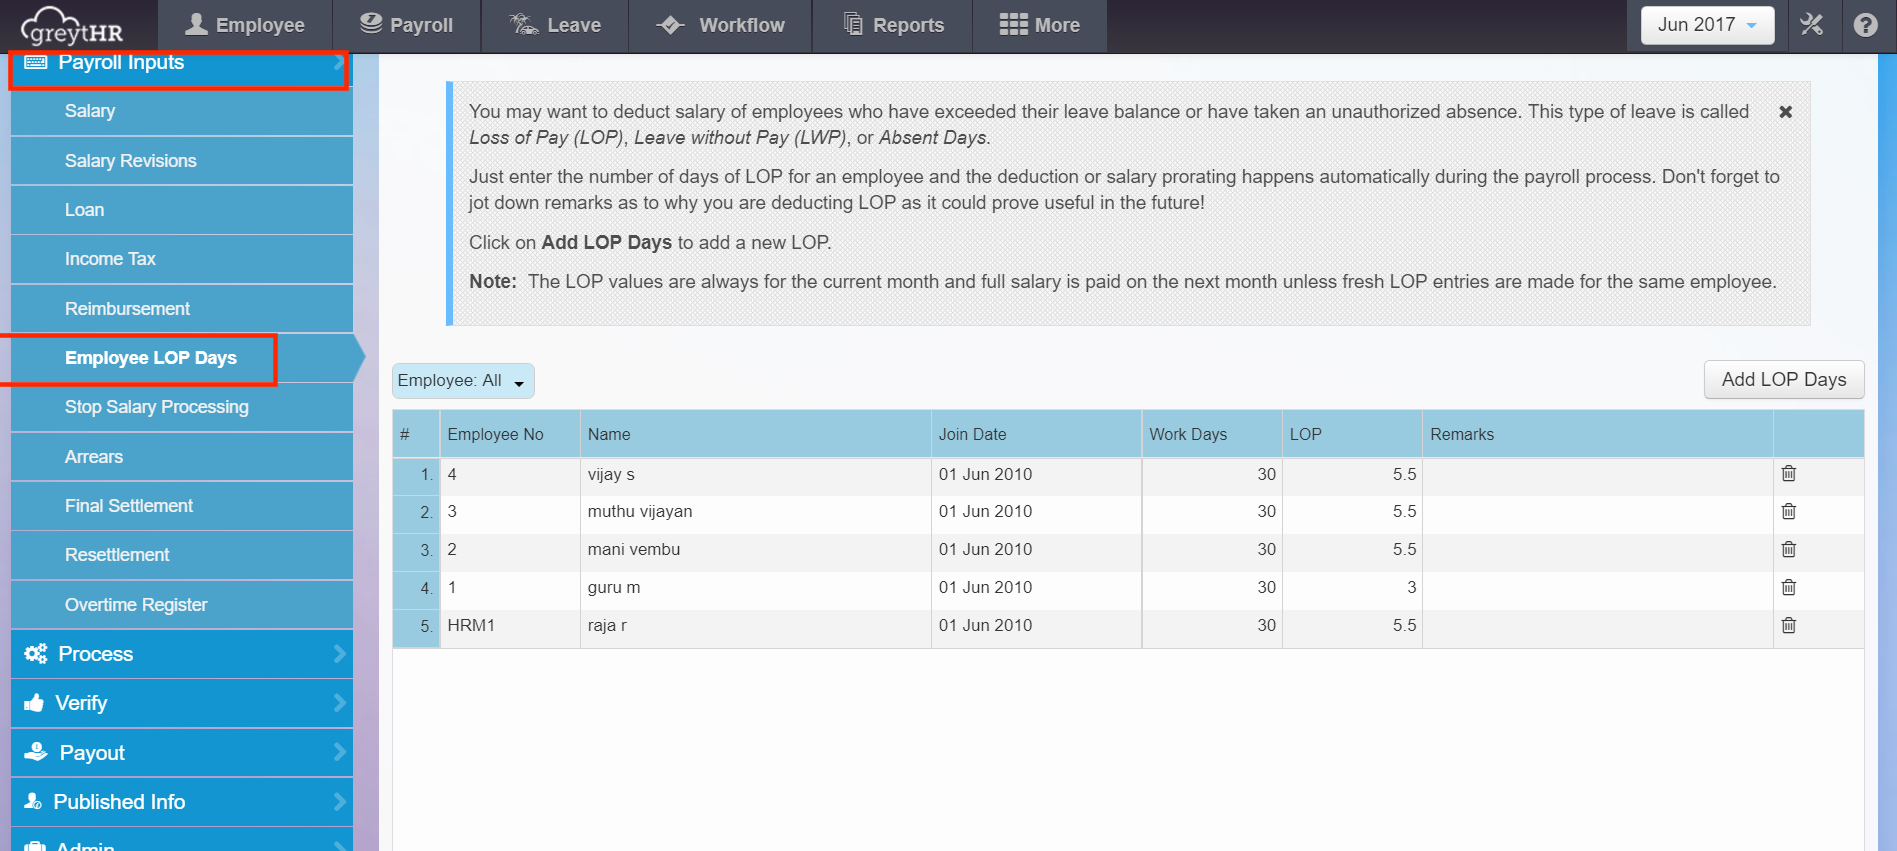Select Employee LOP Days in the sidebar
Screen dimensions: 1897x851
pyautogui.click(x=181, y=358)
